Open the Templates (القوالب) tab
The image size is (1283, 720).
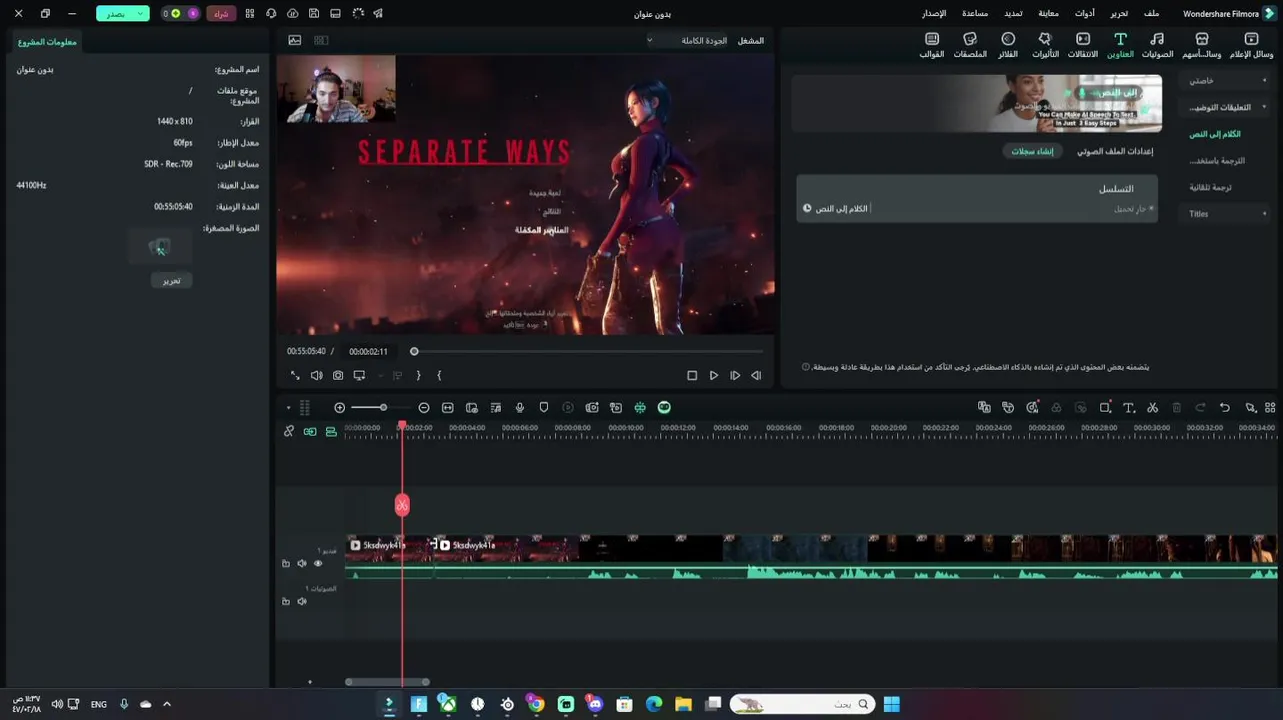pos(932,45)
